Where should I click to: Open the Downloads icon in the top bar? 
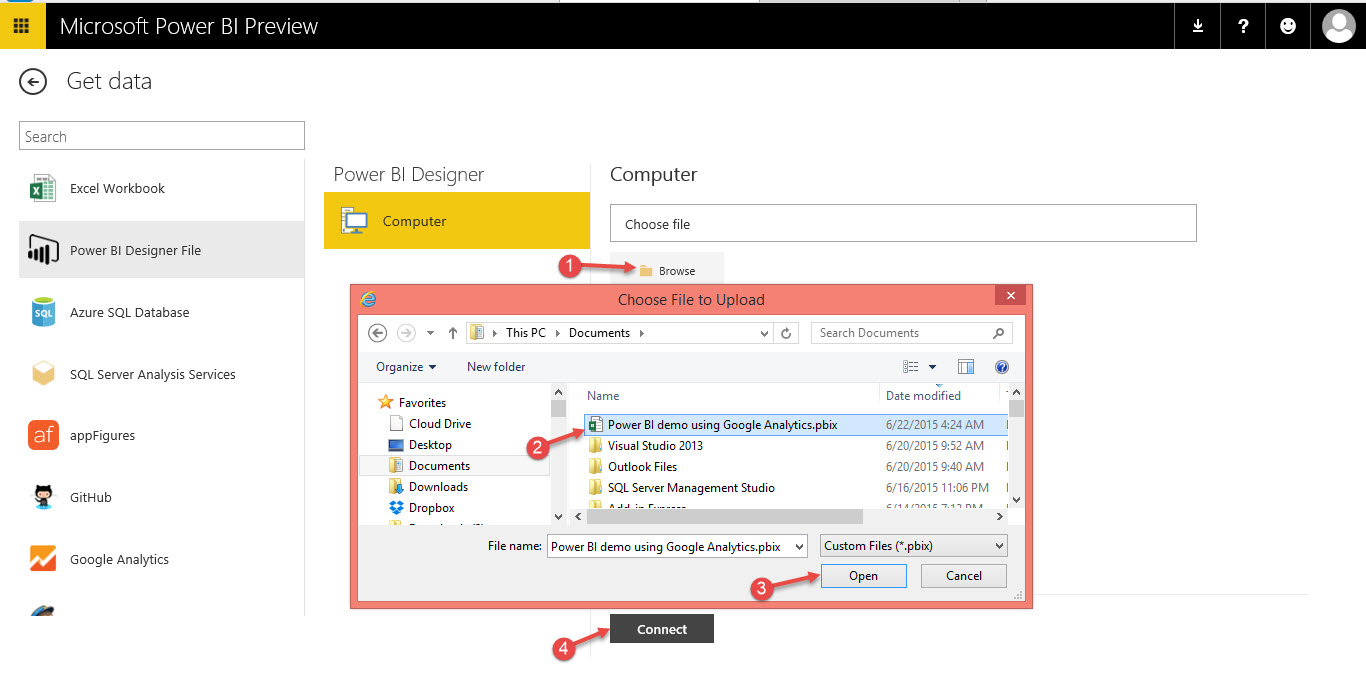point(1197,25)
